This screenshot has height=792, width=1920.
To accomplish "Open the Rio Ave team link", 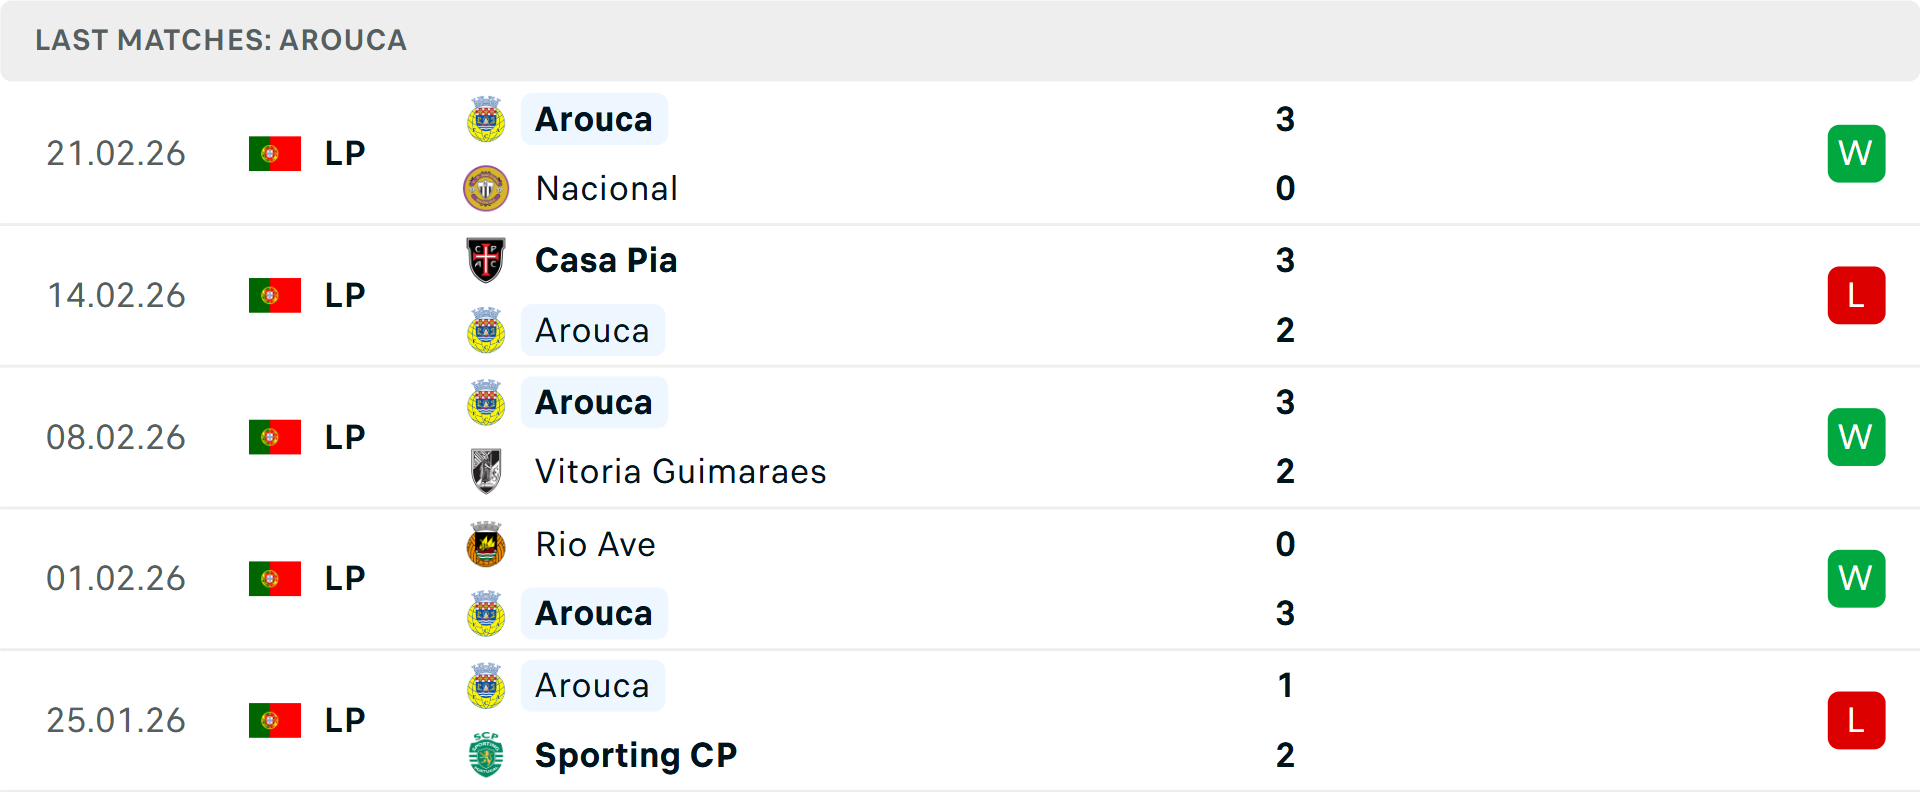I will [595, 544].
